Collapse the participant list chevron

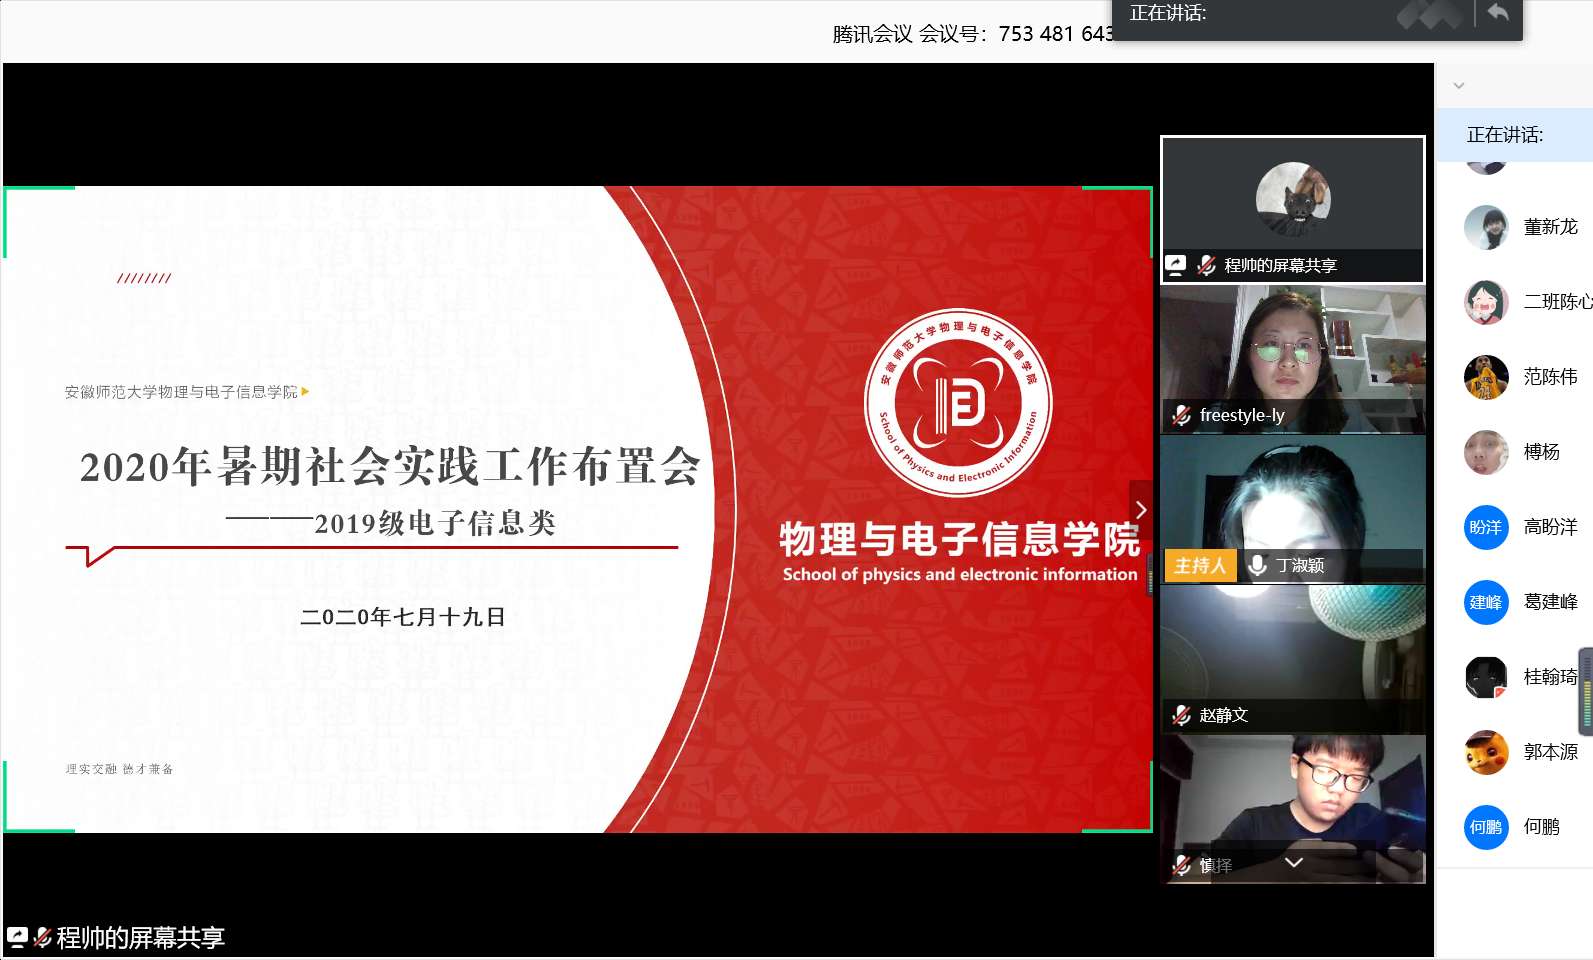click(x=1459, y=86)
